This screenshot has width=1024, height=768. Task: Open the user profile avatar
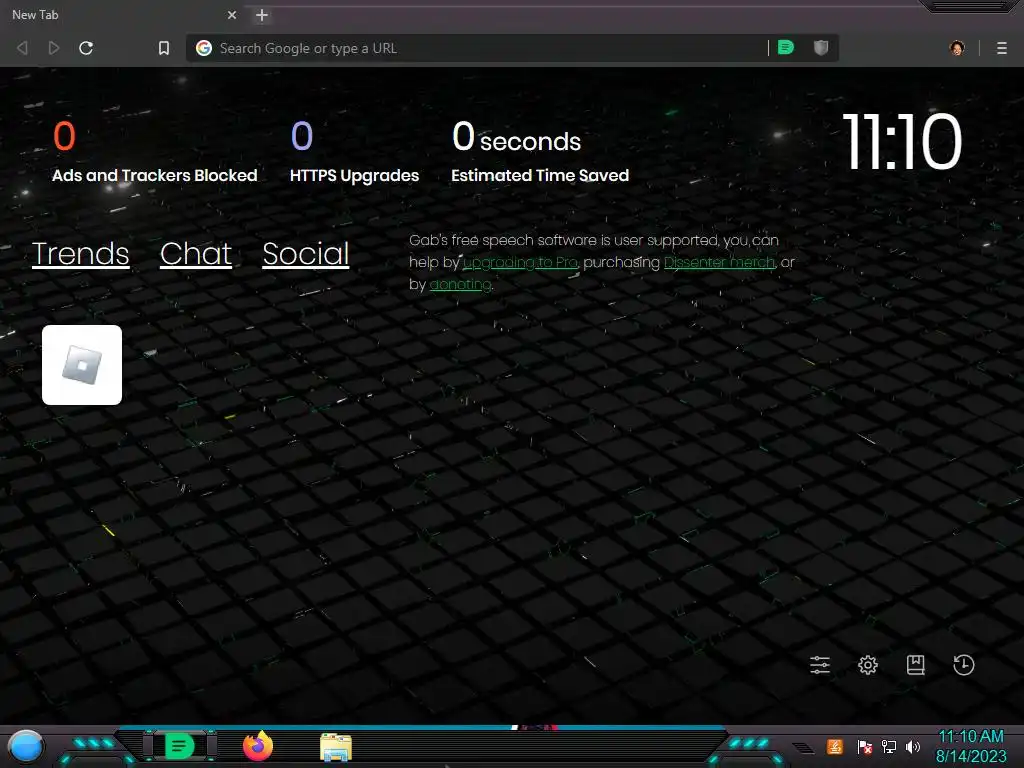pyautogui.click(x=957, y=48)
